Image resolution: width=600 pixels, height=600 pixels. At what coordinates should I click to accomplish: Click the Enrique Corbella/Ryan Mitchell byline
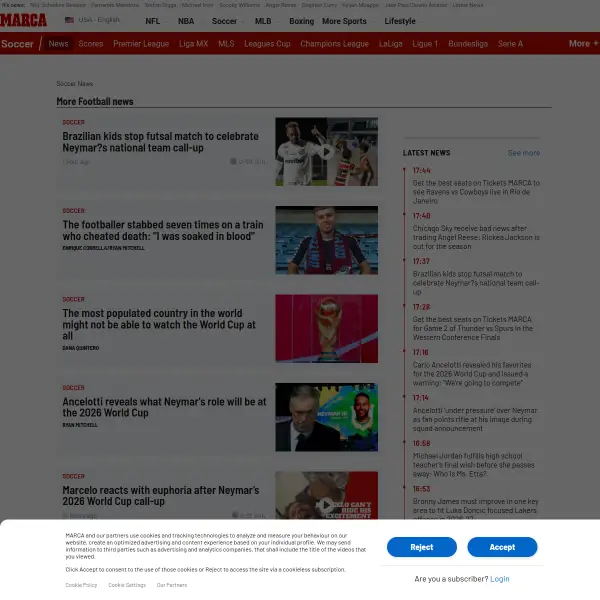103,248
